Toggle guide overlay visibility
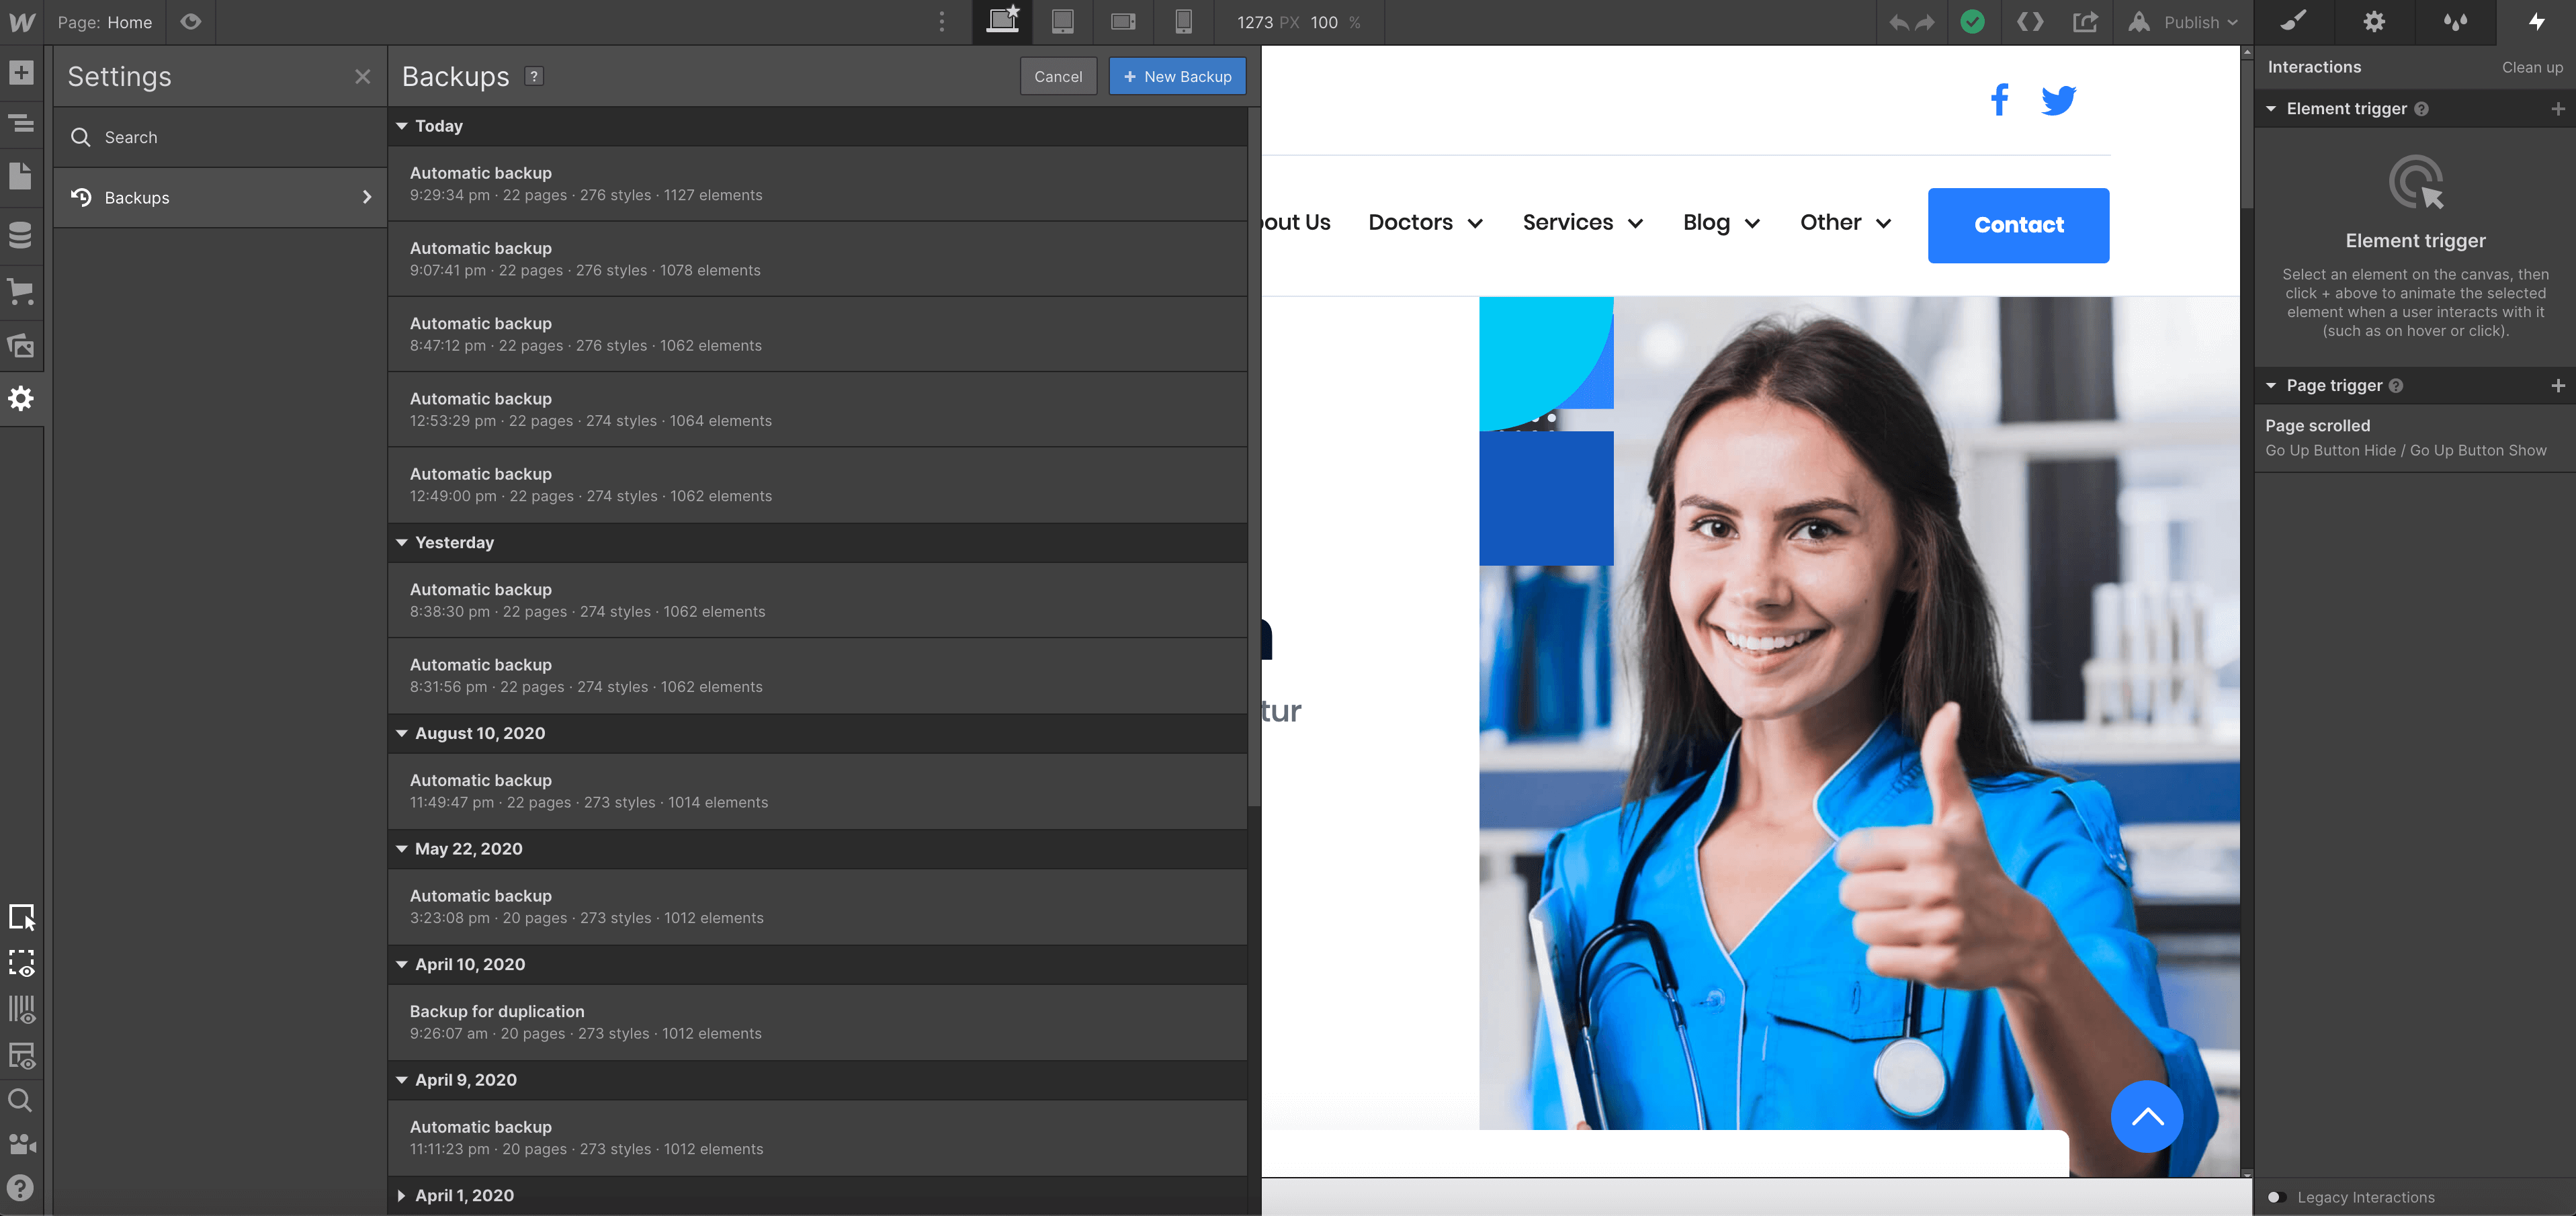 tap(22, 1010)
